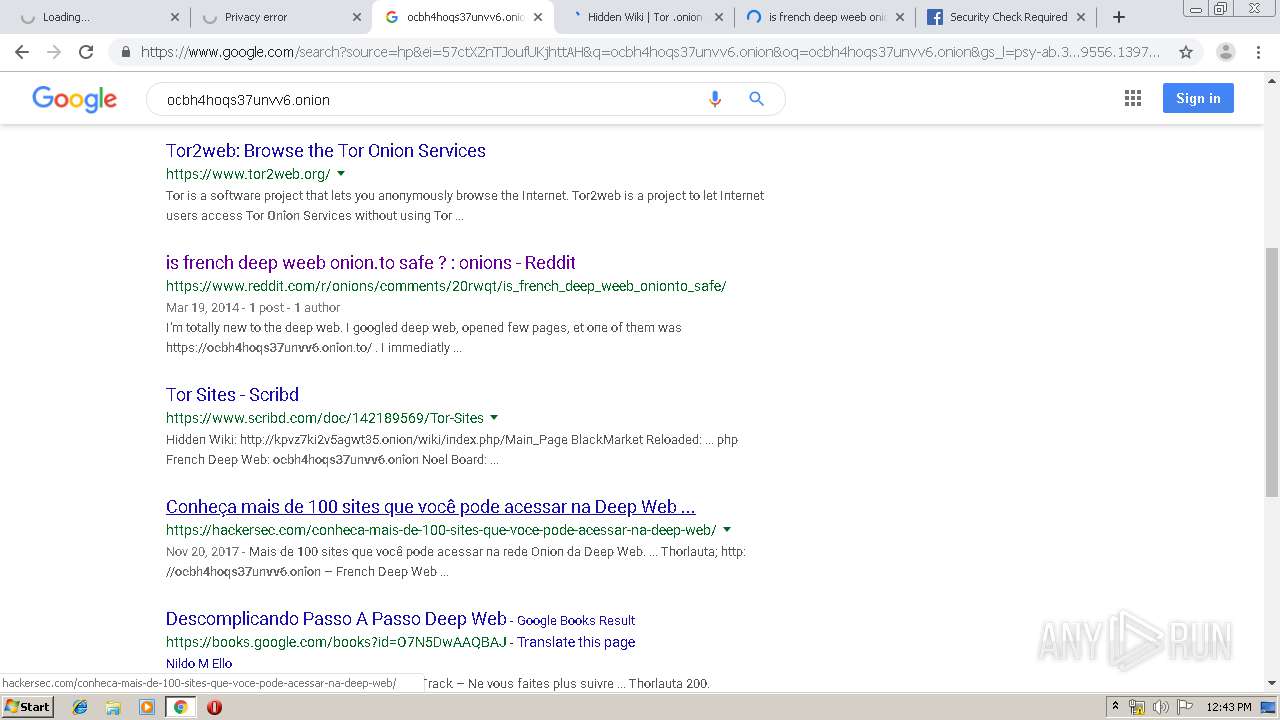Switch to the is french deep web tab
Image resolution: width=1280 pixels, height=720 pixels.
point(825,17)
